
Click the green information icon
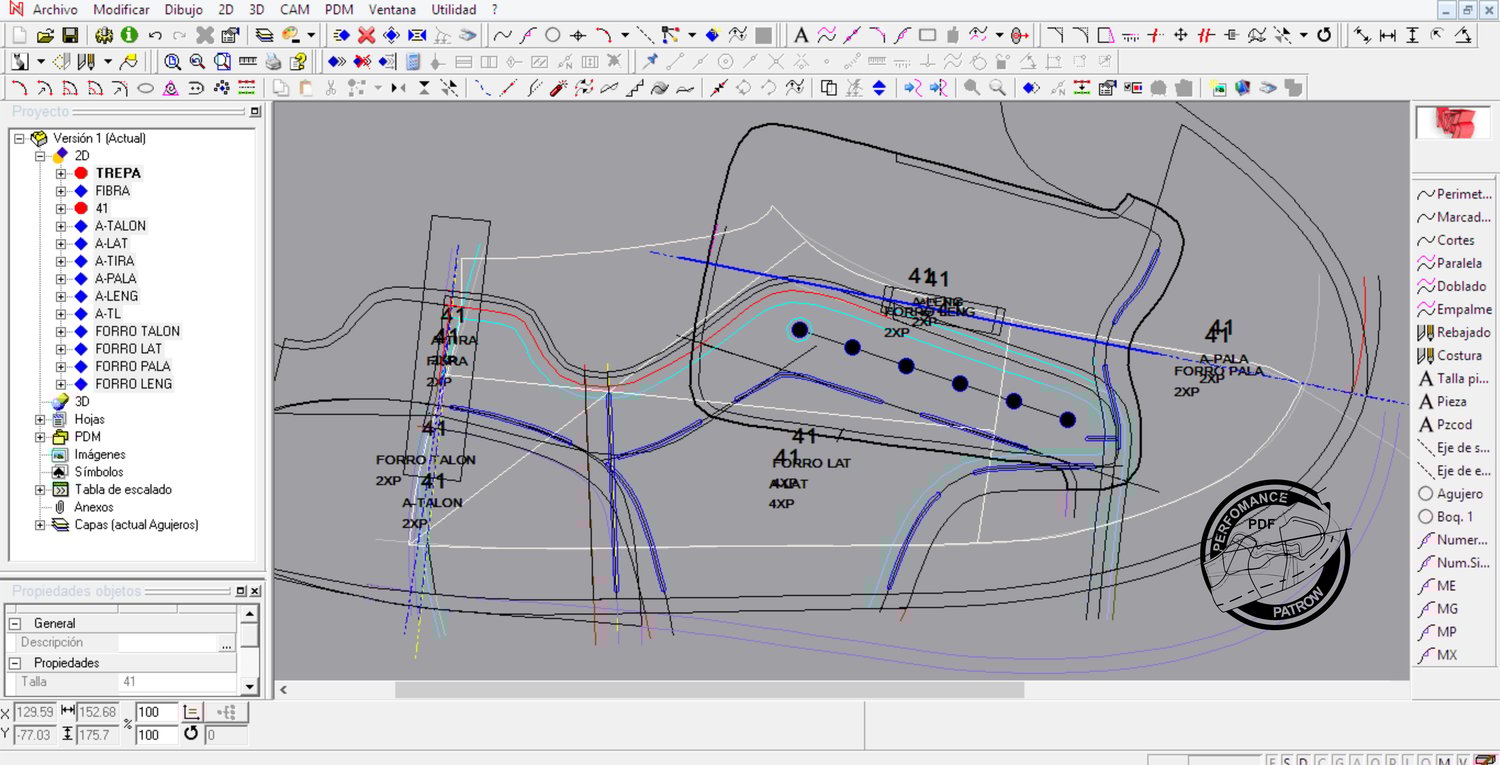[129, 35]
